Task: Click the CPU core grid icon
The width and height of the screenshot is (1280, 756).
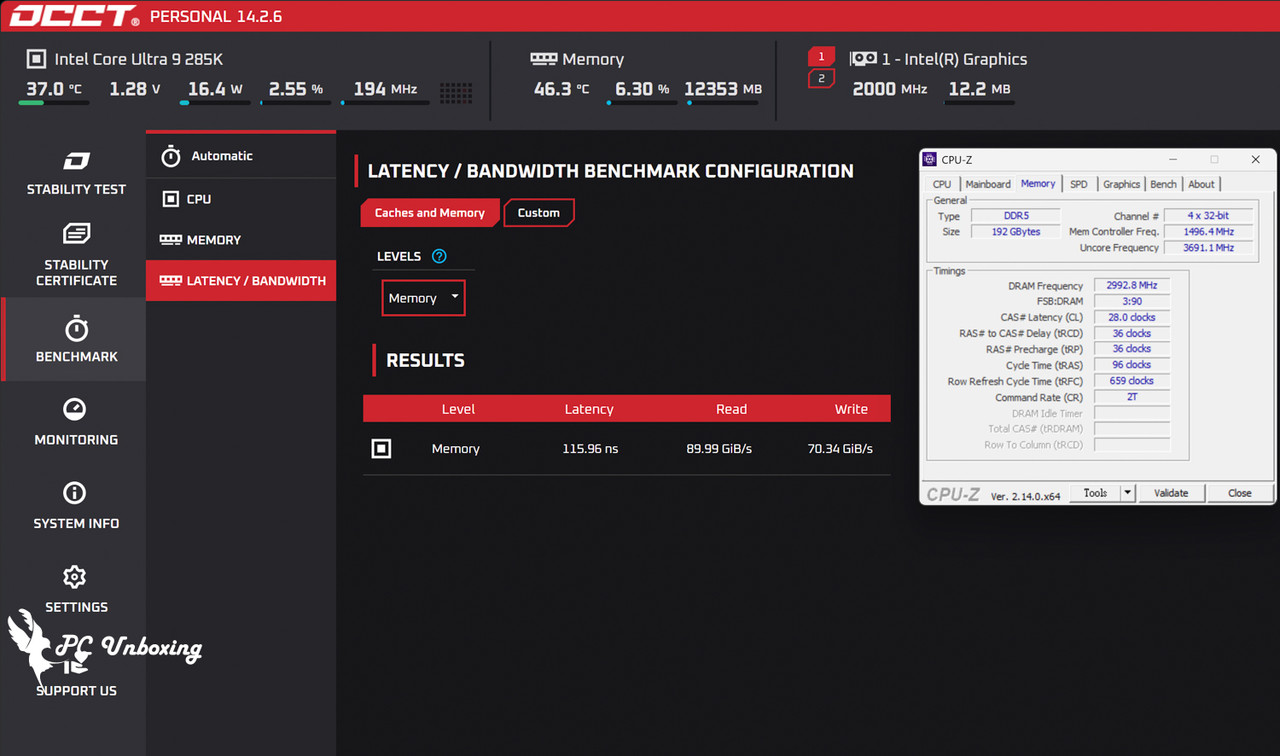Action: 456,91
